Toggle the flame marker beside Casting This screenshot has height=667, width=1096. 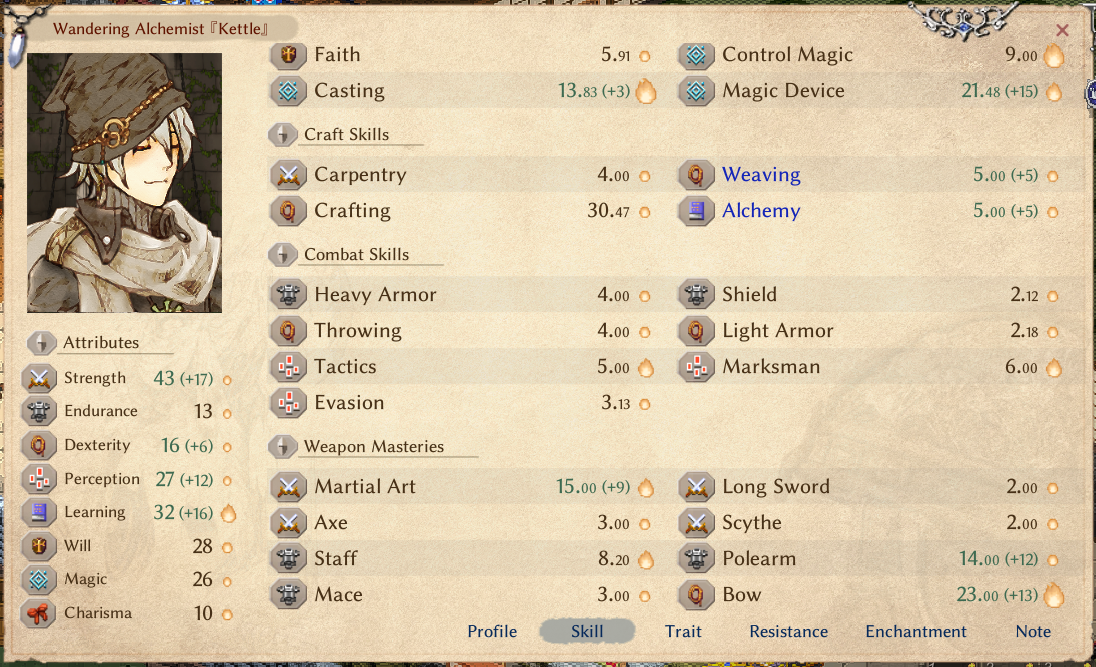646,91
